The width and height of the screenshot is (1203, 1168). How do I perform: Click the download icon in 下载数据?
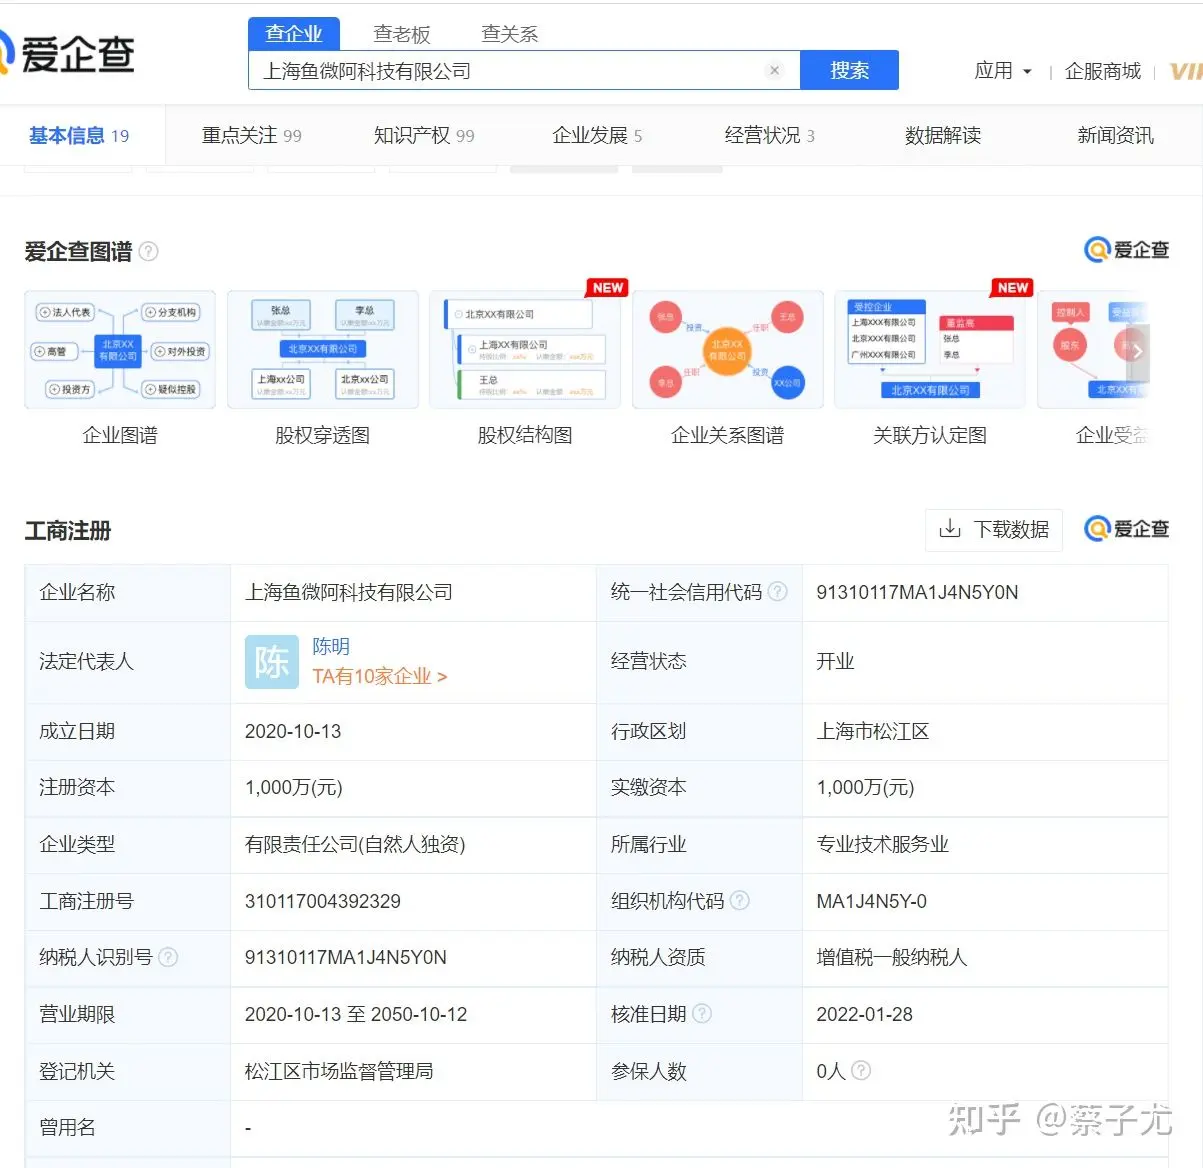tap(950, 529)
